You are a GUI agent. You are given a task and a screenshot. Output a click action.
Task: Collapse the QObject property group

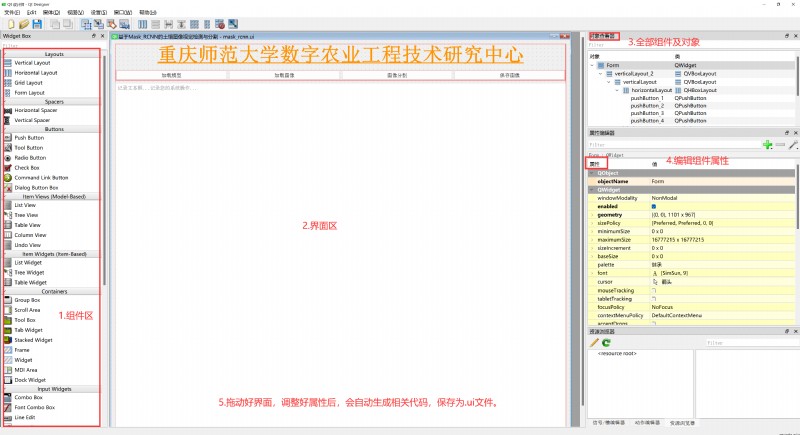[x=592, y=173]
